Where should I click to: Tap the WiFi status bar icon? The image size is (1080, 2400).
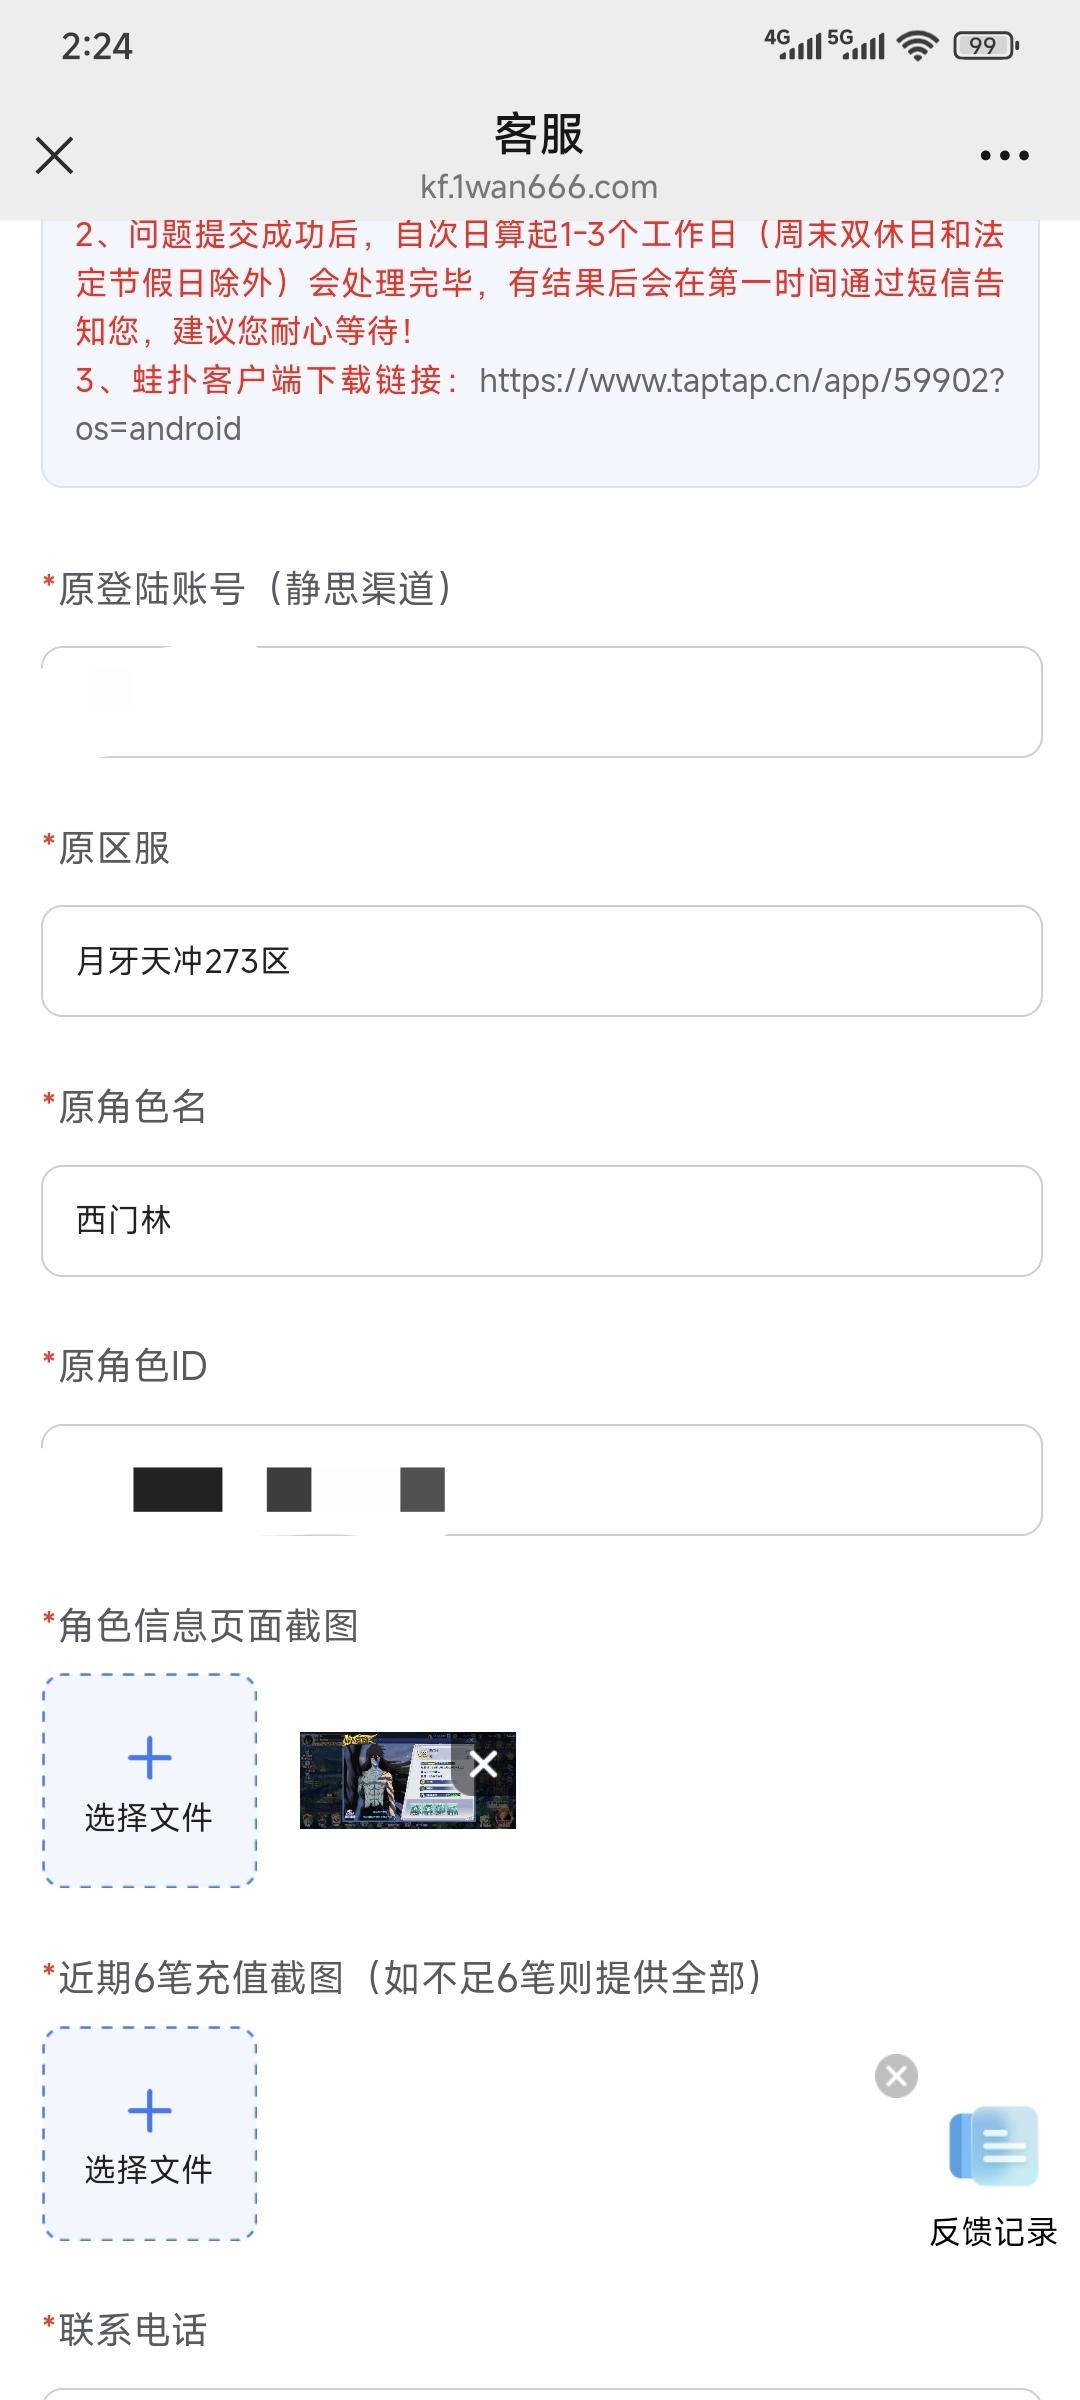pos(917,45)
